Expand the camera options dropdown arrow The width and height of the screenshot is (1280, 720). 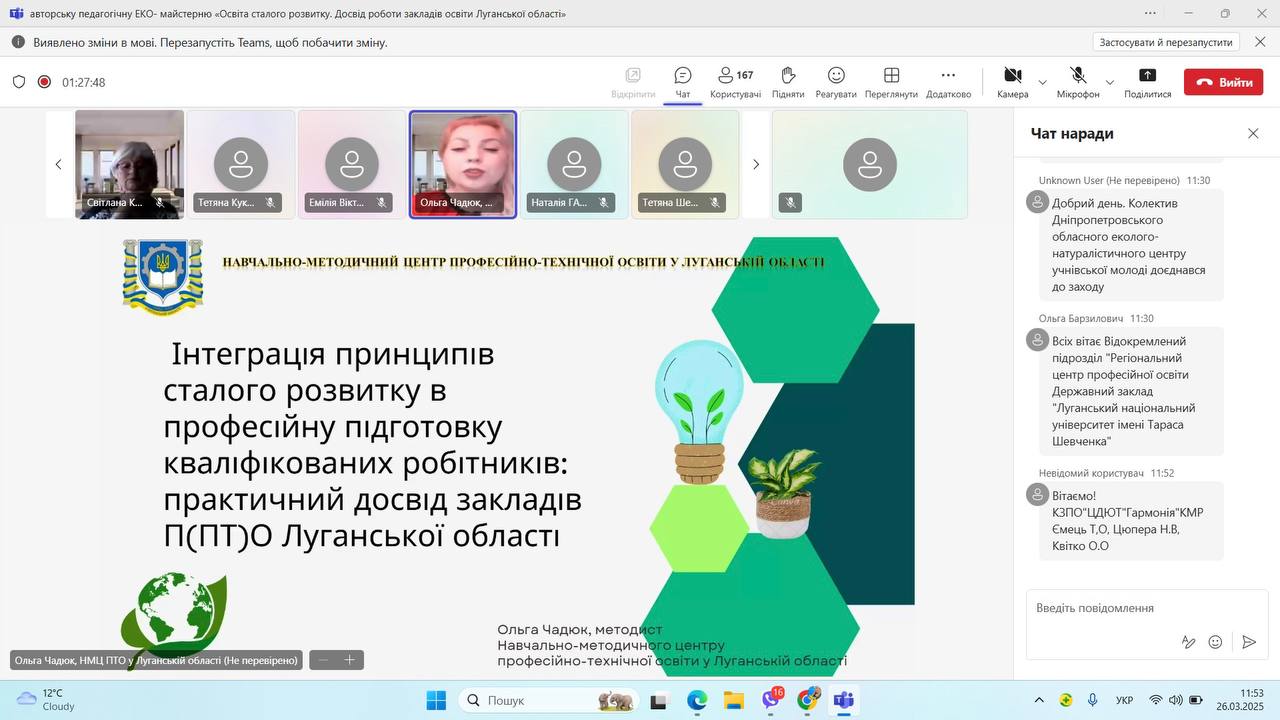1043,82
